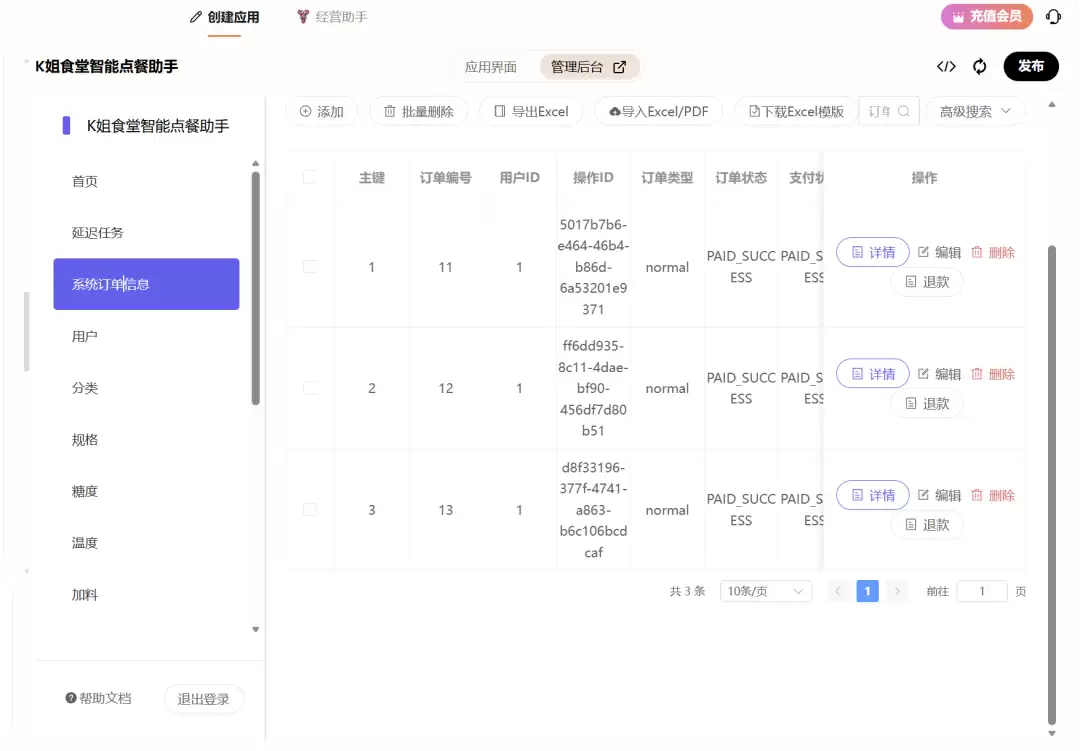This screenshot has width=1080, height=751.
Task: Switch to the 创建应用 tab
Action: (225, 17)
